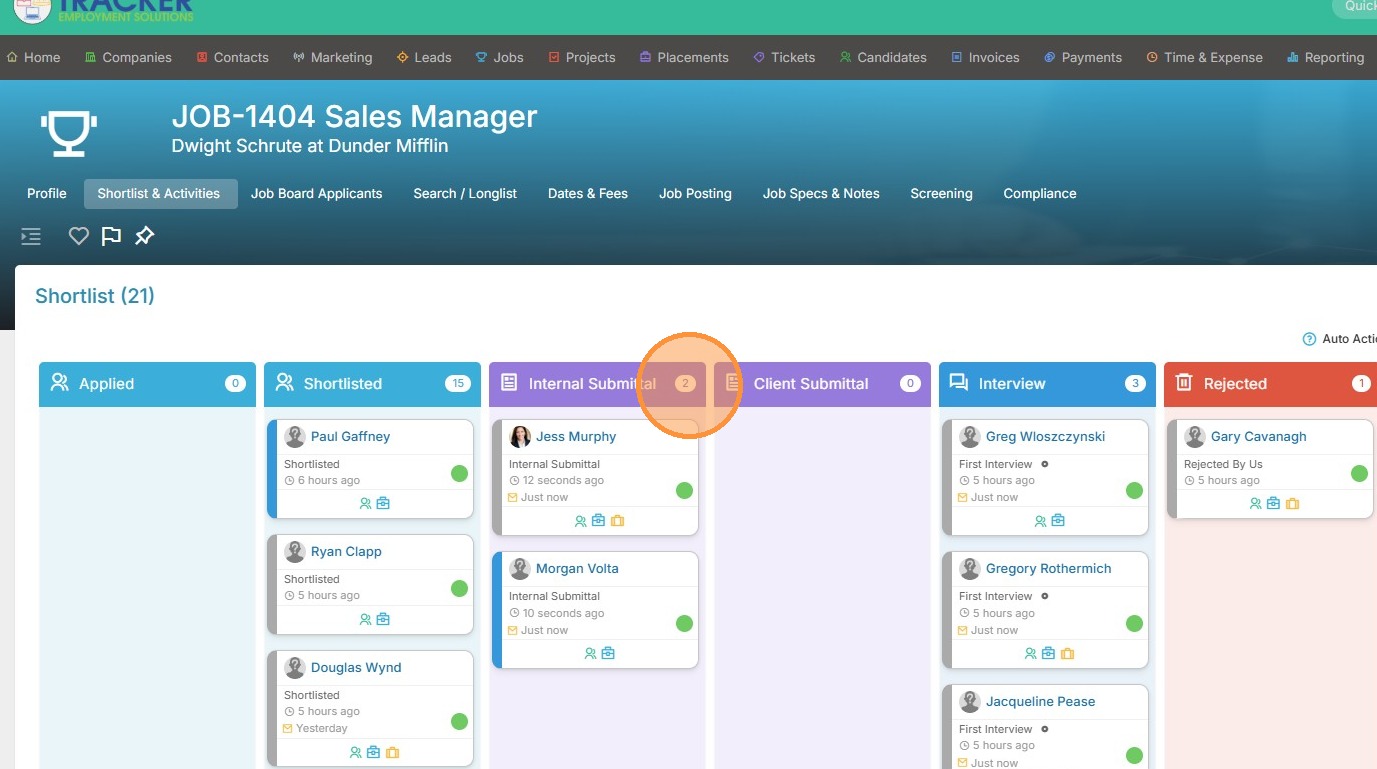Screen dimensions: 1377x769
Task: Click the Interview column header
Action: click(x=1047, y=384)
